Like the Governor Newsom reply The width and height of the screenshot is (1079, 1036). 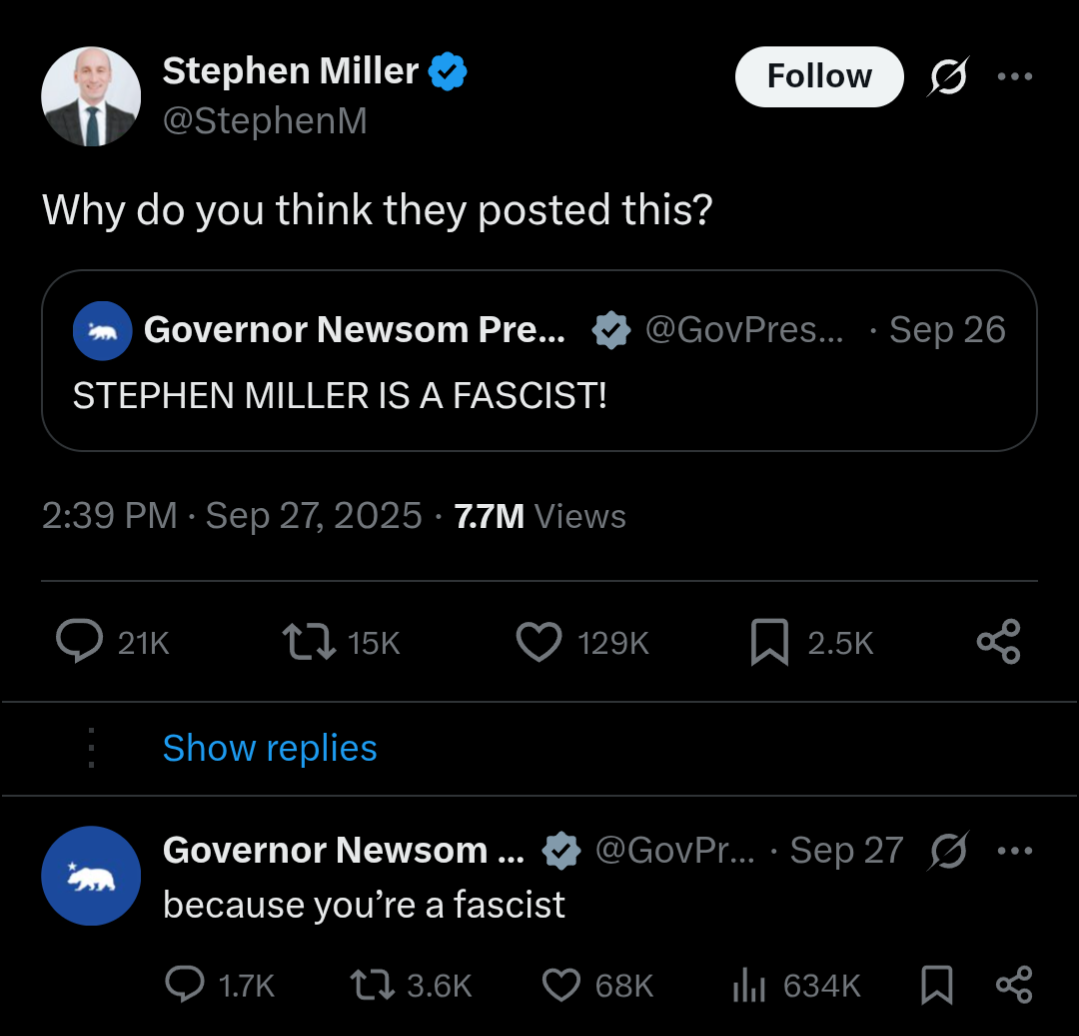click(x=562, y=986)
